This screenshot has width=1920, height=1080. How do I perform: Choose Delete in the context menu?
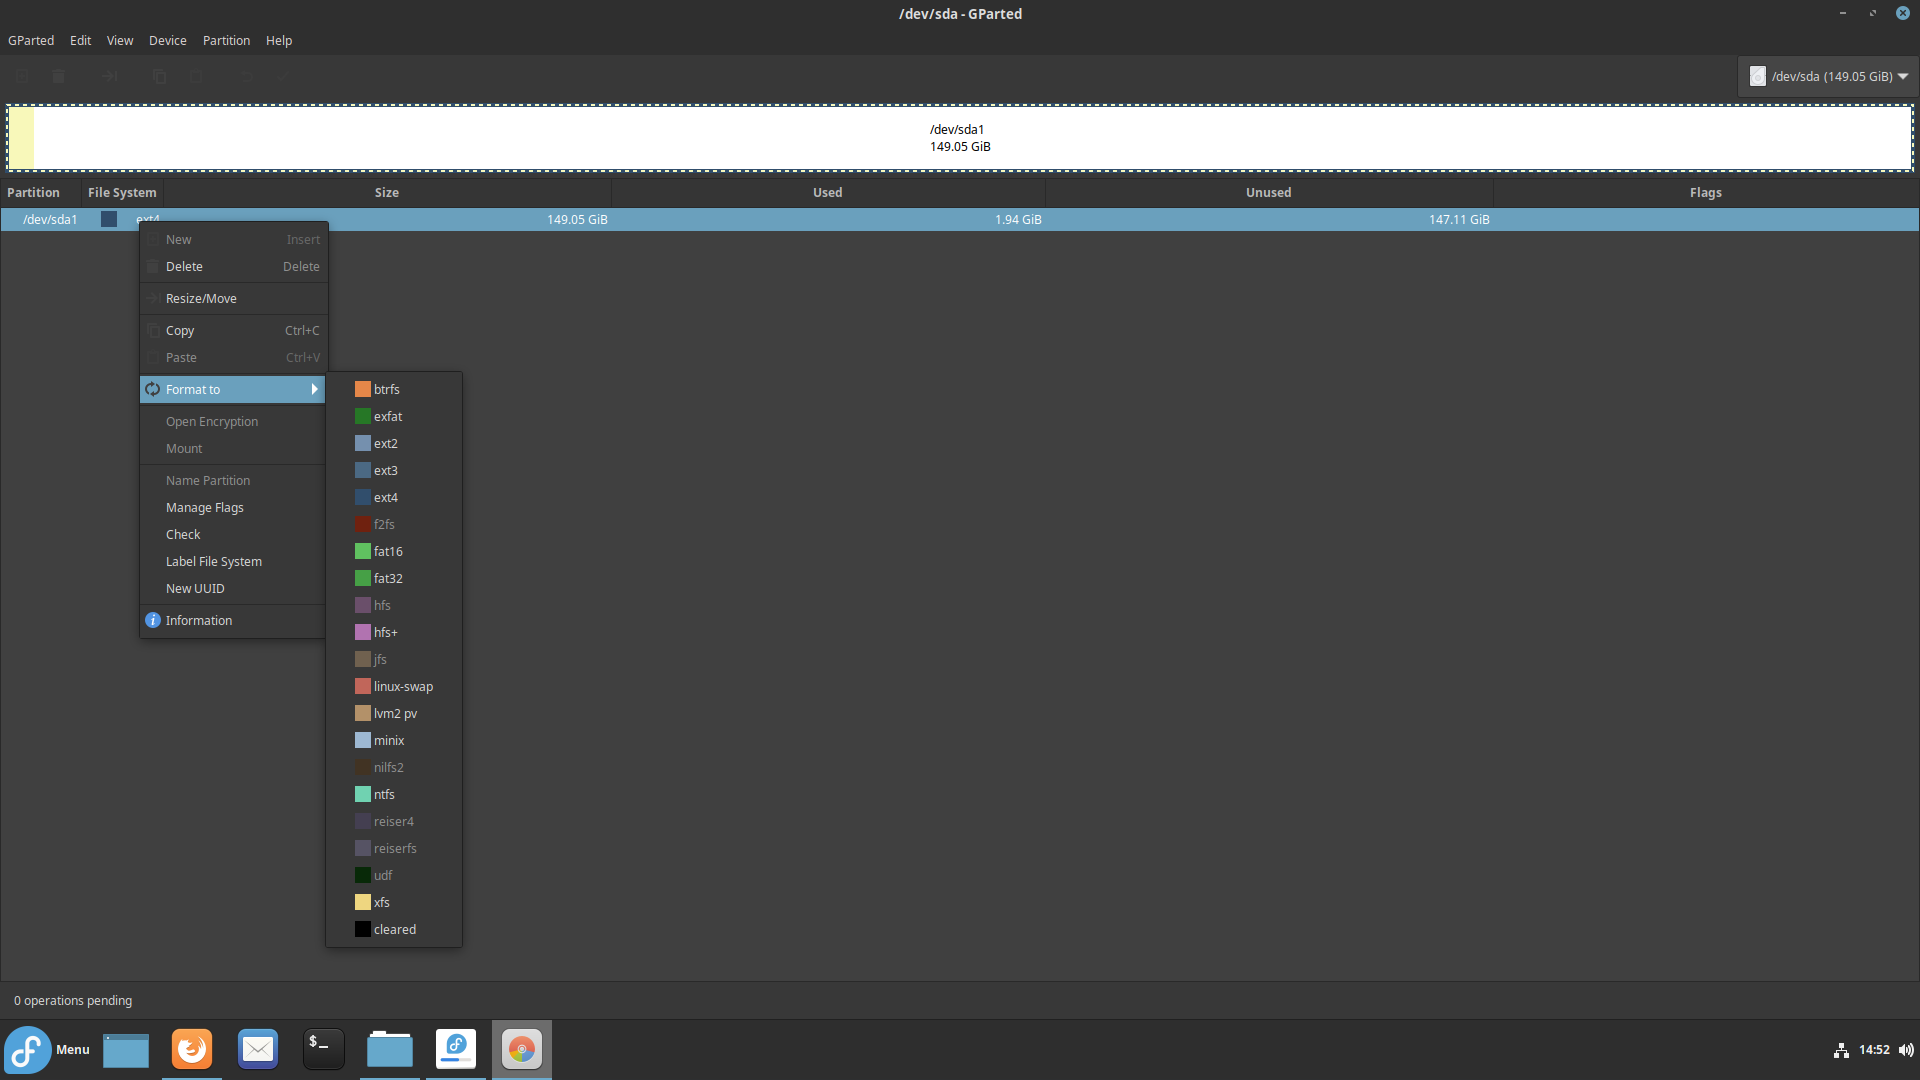pos(233,267)
